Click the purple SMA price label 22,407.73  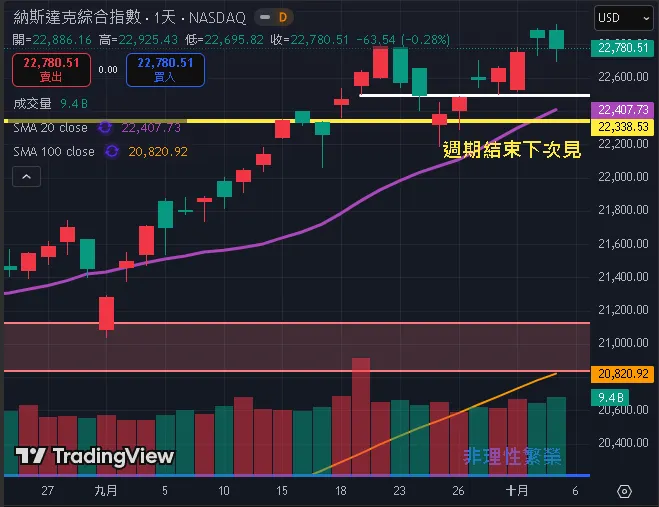(x=622, y=110)
